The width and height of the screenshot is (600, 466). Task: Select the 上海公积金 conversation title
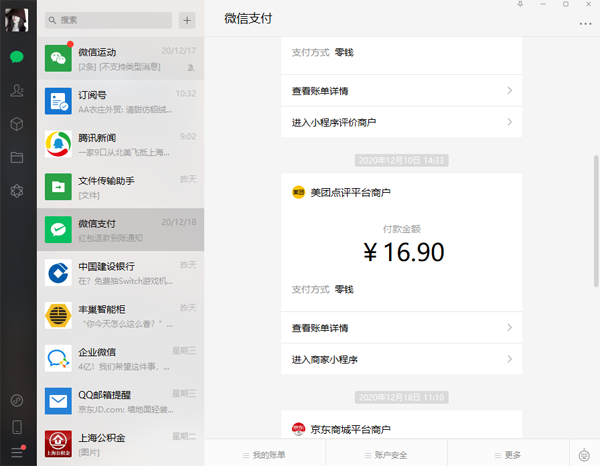coord(102,438)
